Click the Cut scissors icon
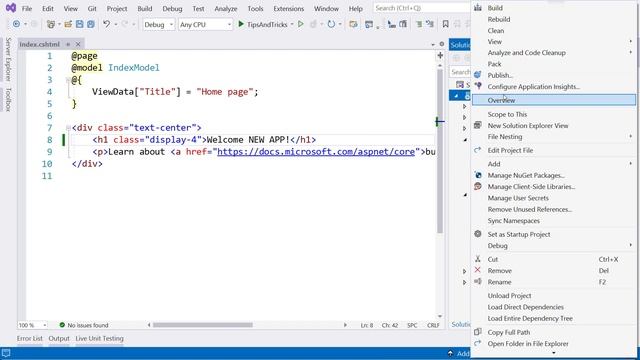The width and height of the screenshot is (640, 360). pos(478,259)
